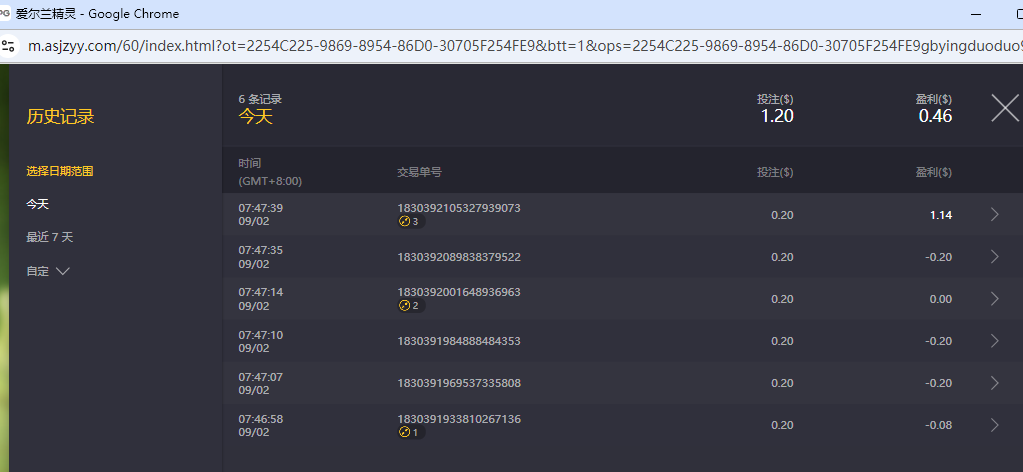This screenshot has height=472, width=1023.
Task: Click the 历史记录 panel title
Action: 60,117
